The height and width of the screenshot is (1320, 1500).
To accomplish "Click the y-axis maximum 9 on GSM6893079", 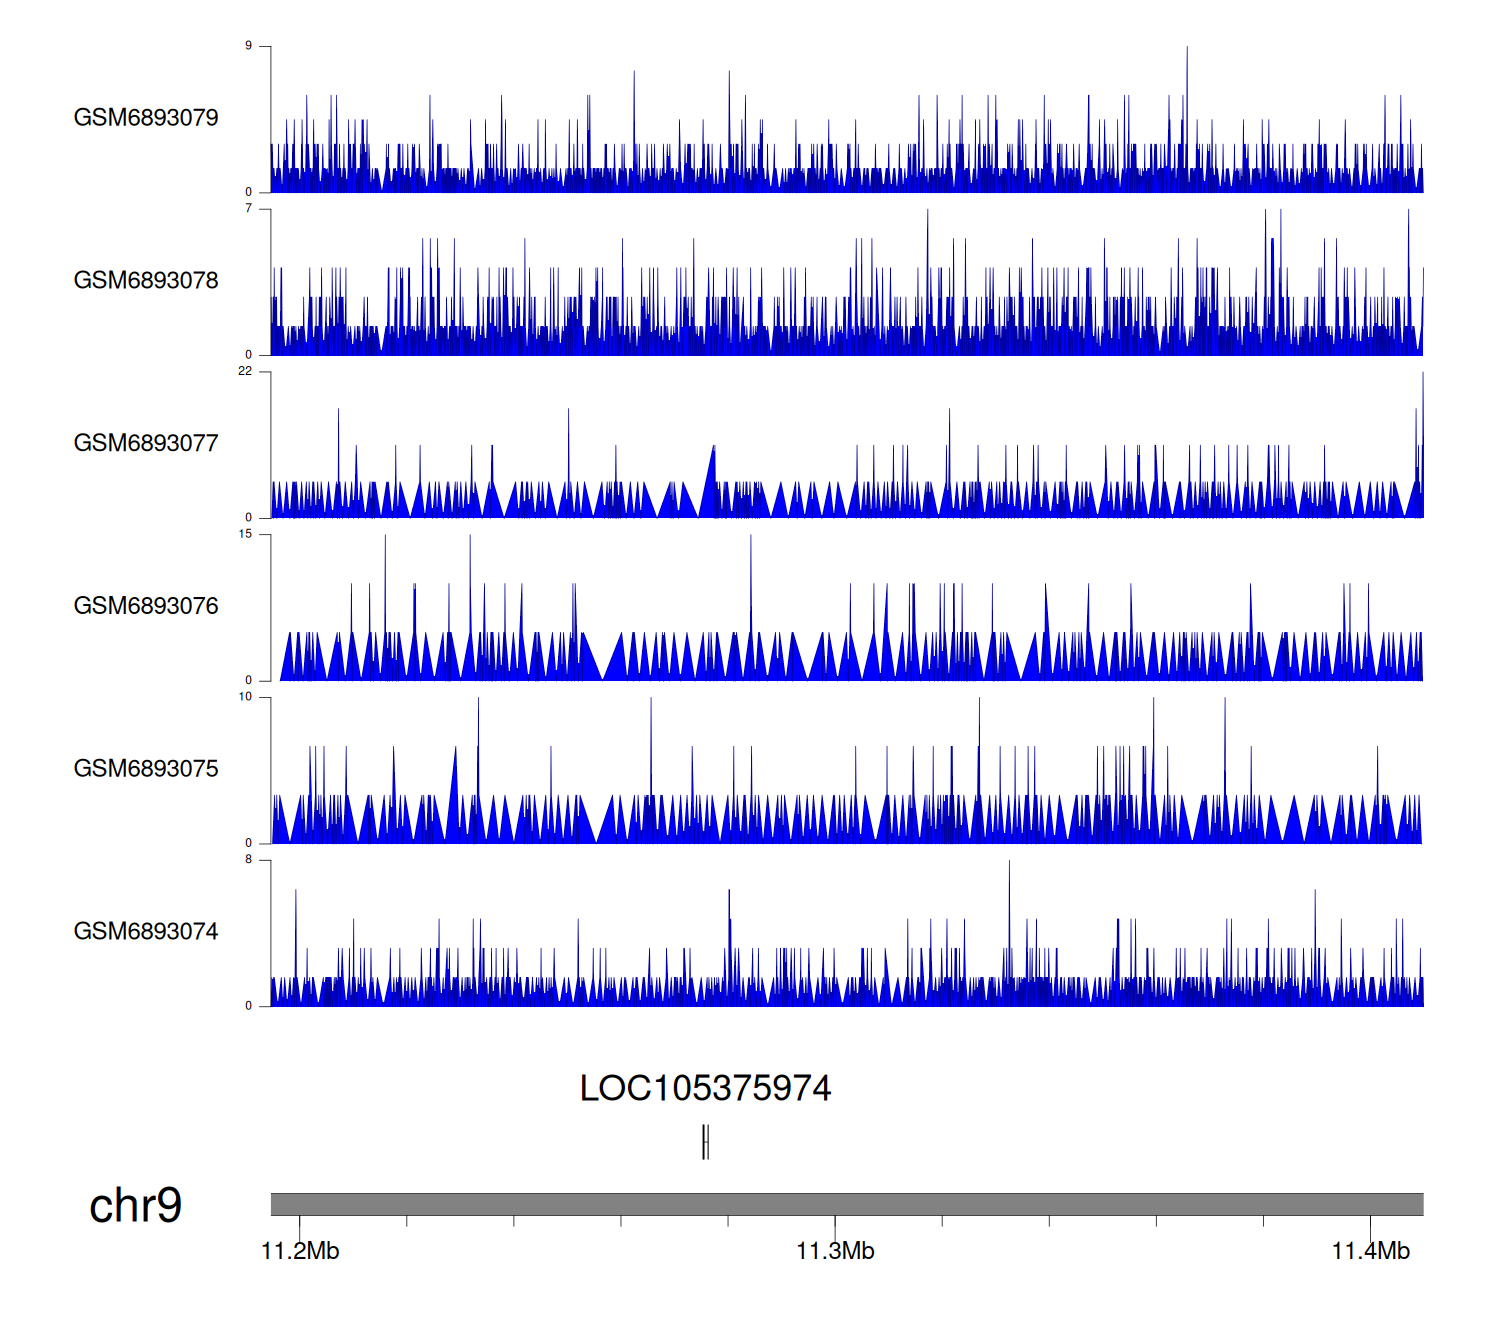I will tap(248, 46).
